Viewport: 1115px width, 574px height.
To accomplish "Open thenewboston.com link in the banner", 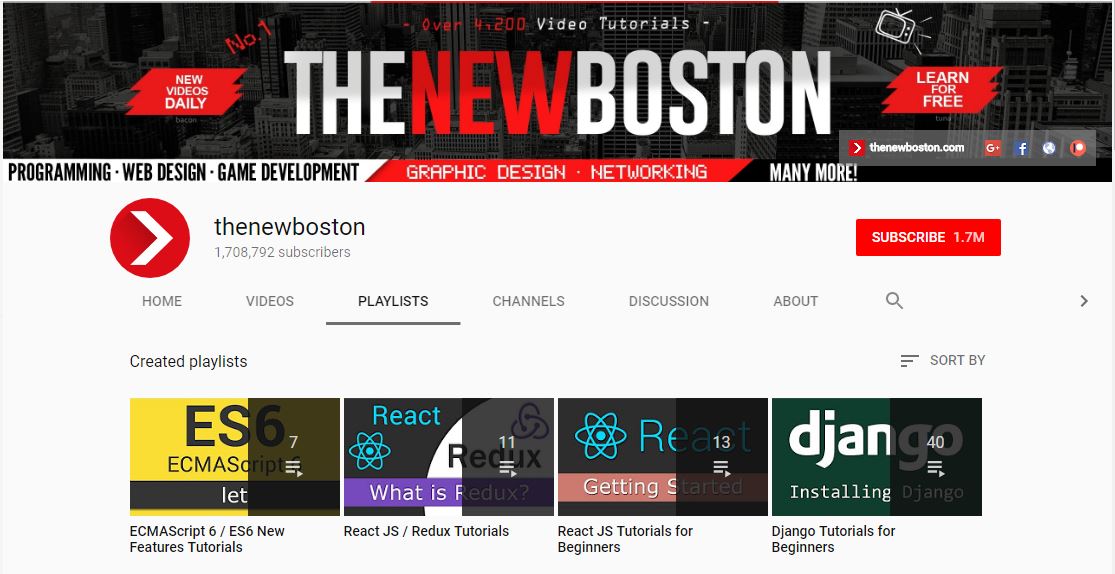I will point(917,148).
